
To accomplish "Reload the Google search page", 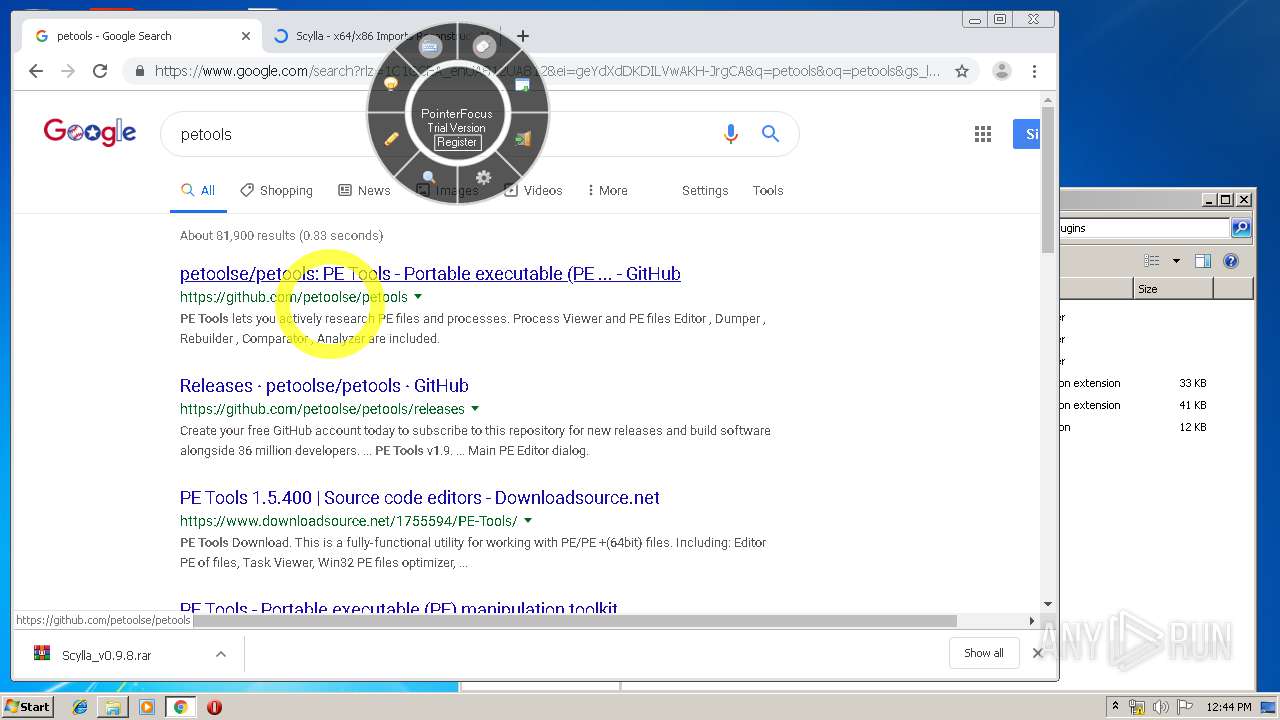I will pyautogui.click(x=100, y=71).
